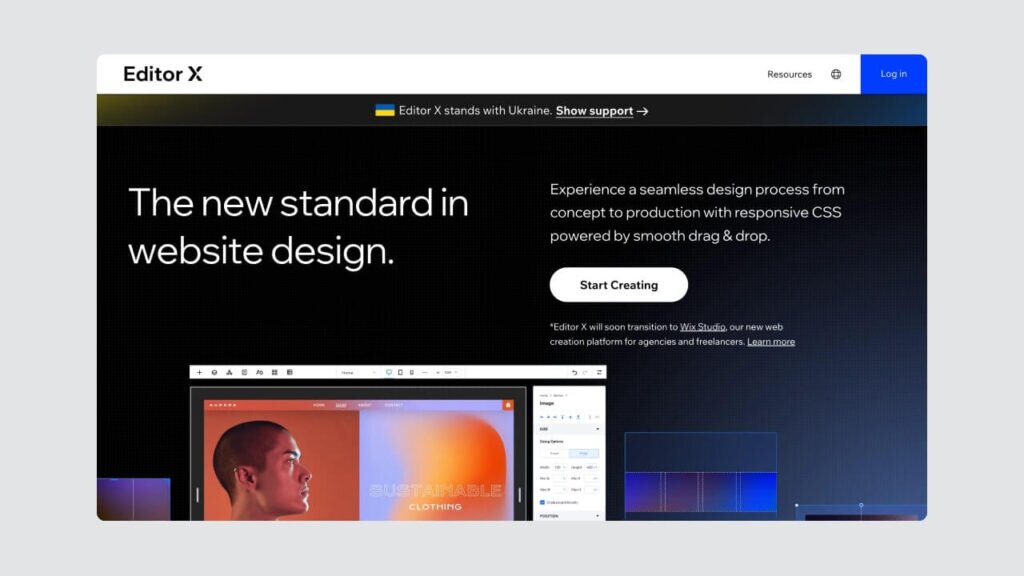The image size is (1024, 576).
Task: Toggle the blue checkbox in inspector panel
Action: pos(542,502)
